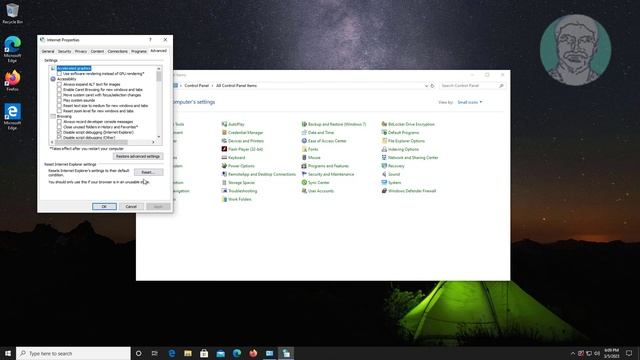Screen dimensions: 640x360
Task: Show hidden system tray icons
Action: click(573, 353)
